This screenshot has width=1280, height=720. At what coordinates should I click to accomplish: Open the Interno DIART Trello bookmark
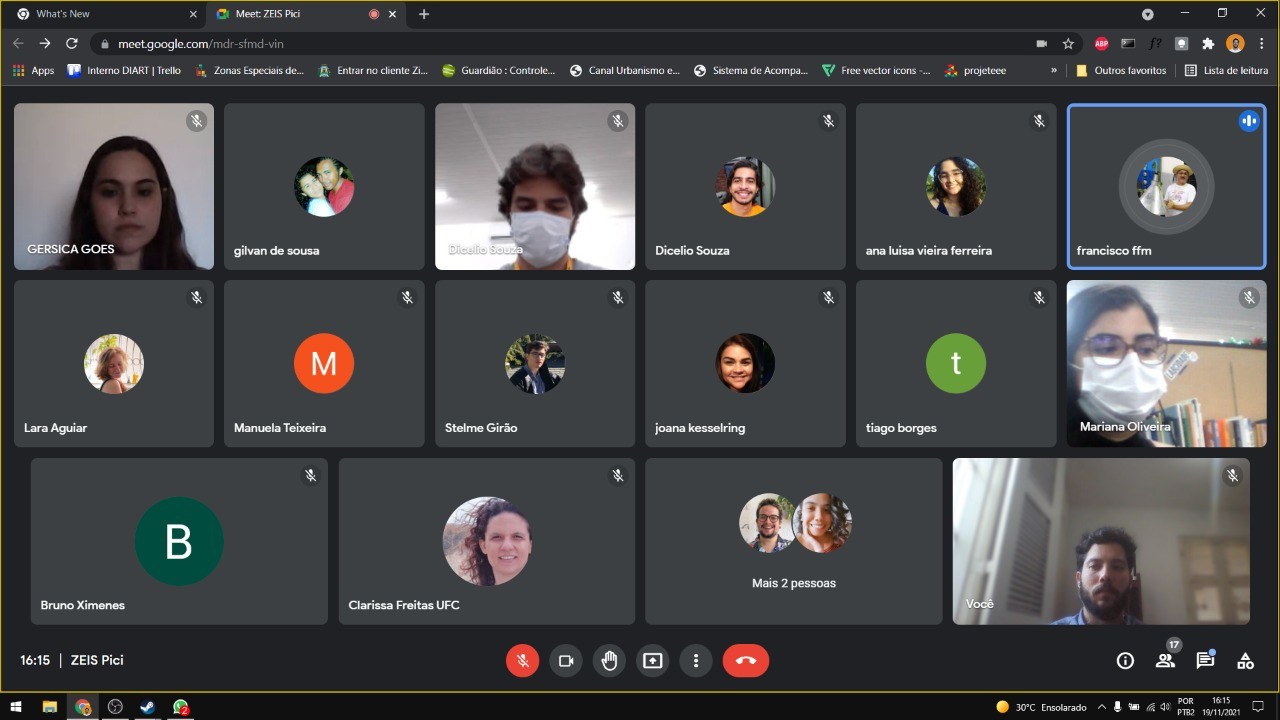click(124, 71)
